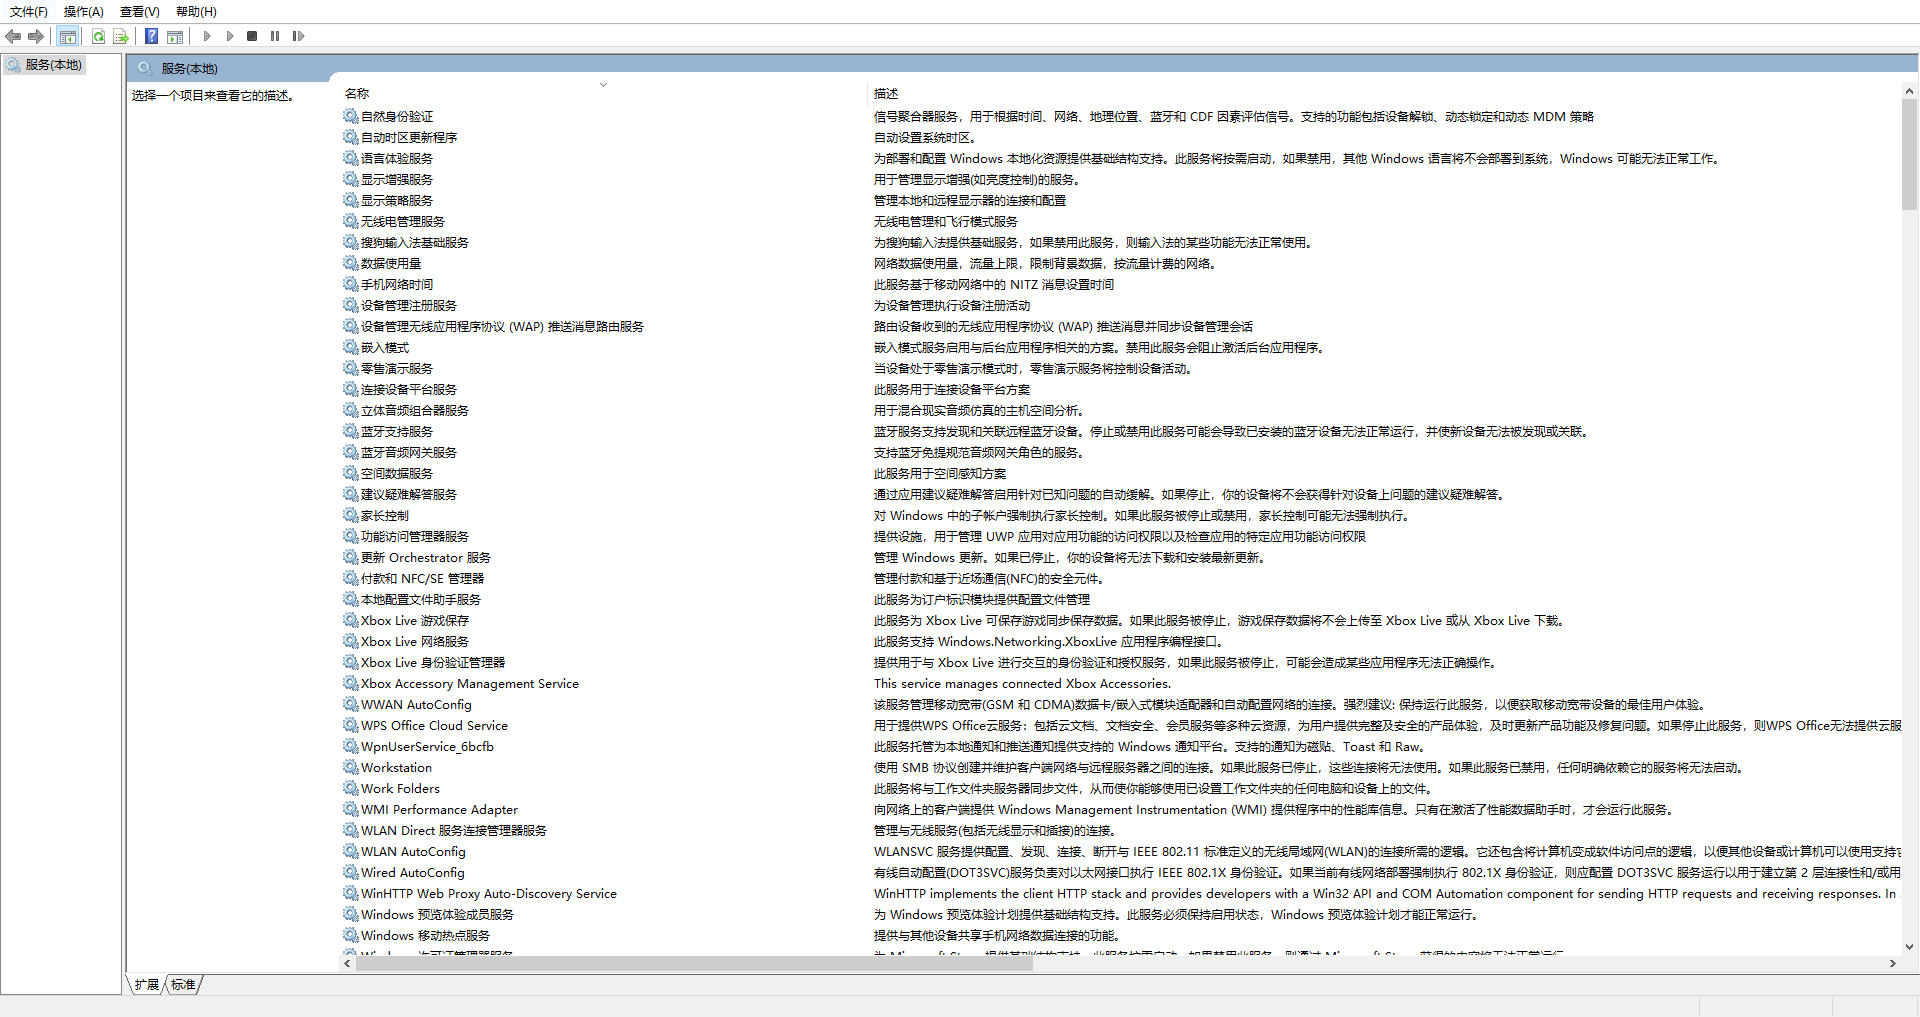Click the 描述 column header
This screenshot has width=1920, height=1017.
click(886, 94)
